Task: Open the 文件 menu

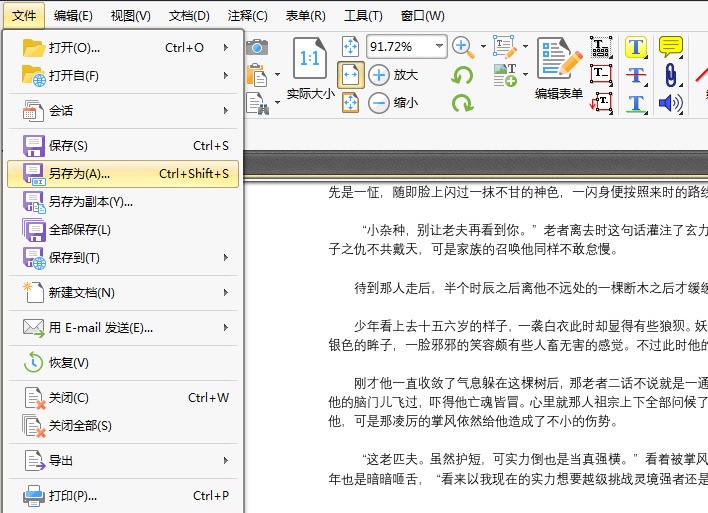Action: tap(24, 16)
